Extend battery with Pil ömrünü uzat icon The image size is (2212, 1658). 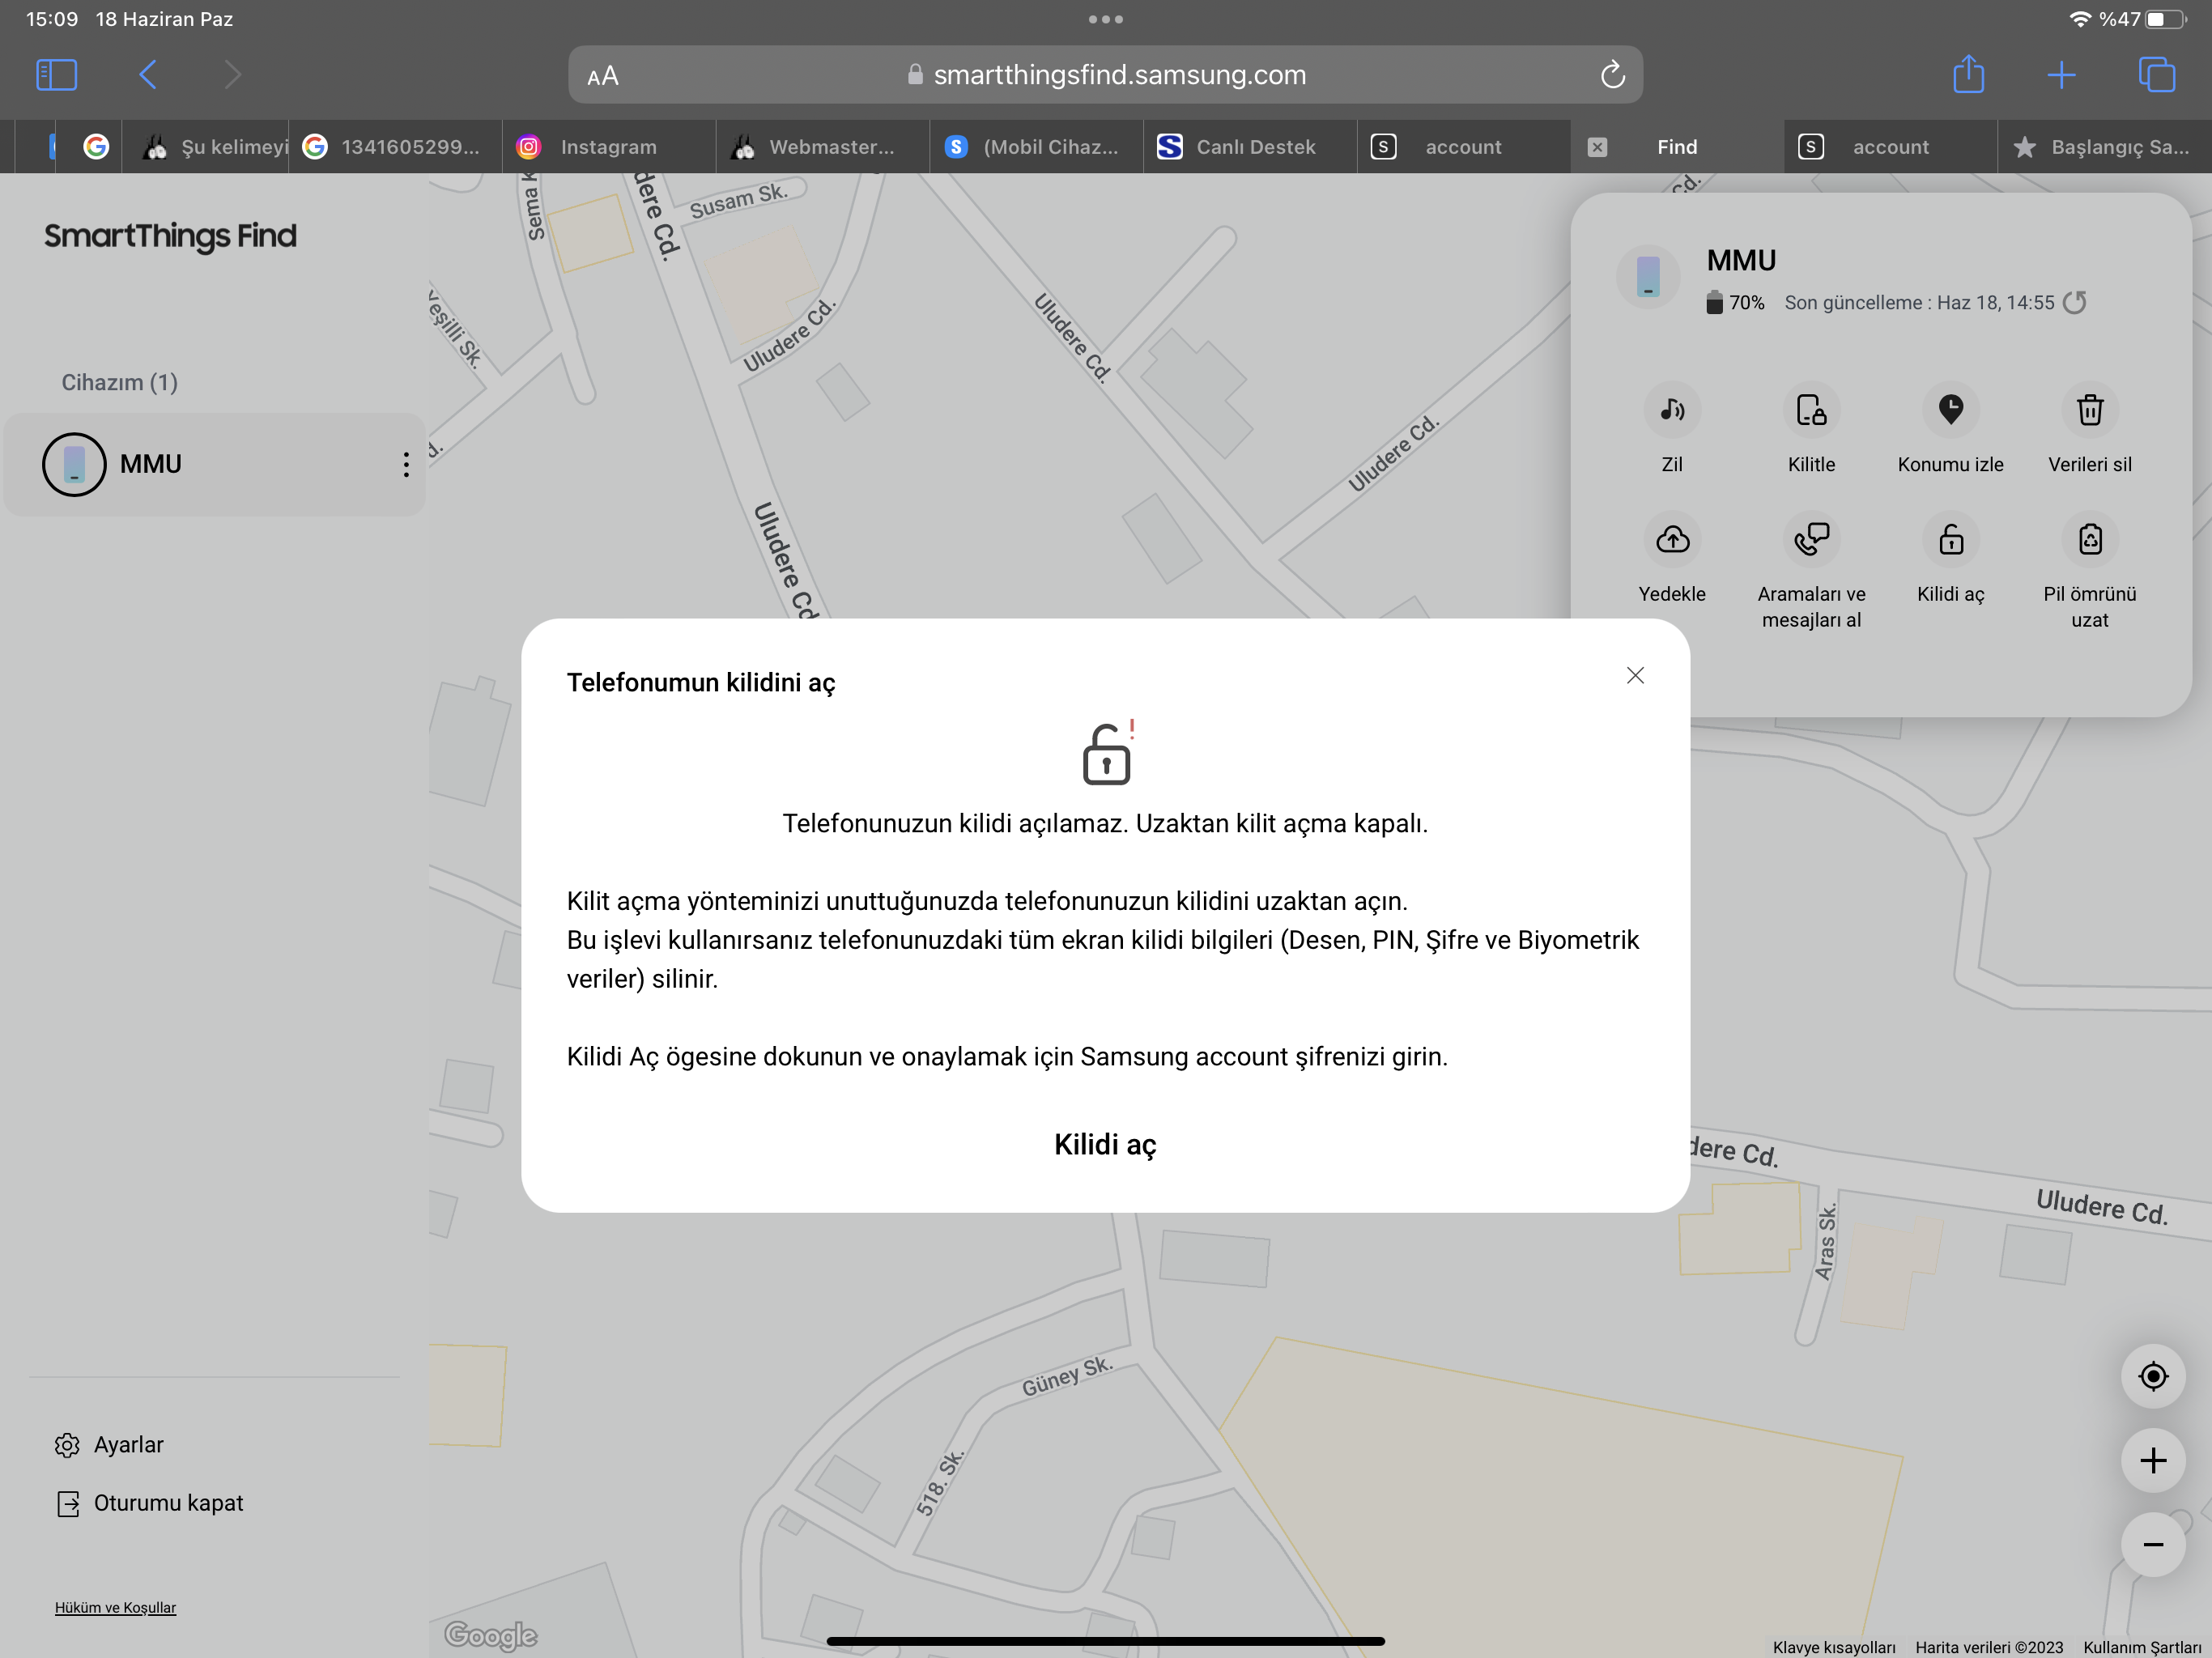tap(2089, 540)
